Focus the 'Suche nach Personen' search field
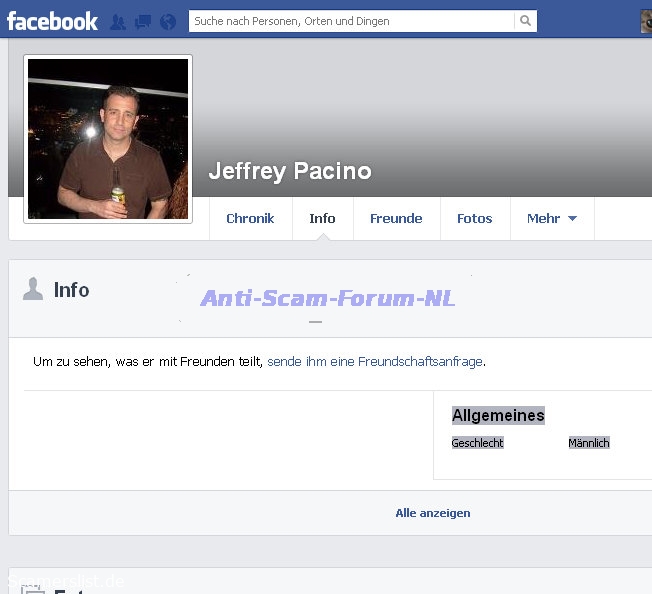Image resolution: width=652 pixels, height=594 pixels. [351, 21]
